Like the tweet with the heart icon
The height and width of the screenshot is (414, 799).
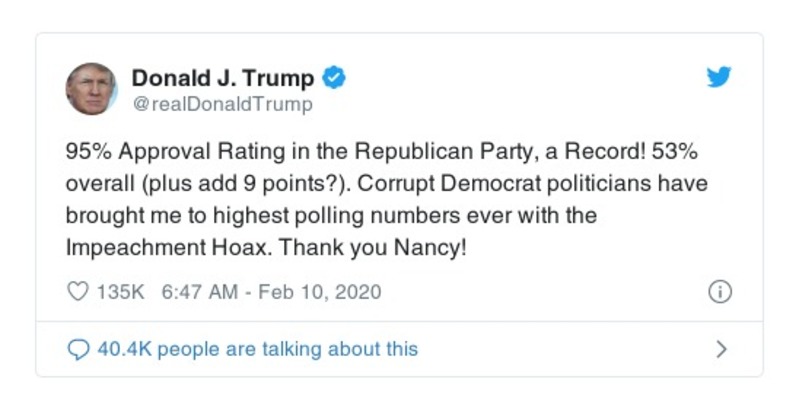[x=77, y=293]
